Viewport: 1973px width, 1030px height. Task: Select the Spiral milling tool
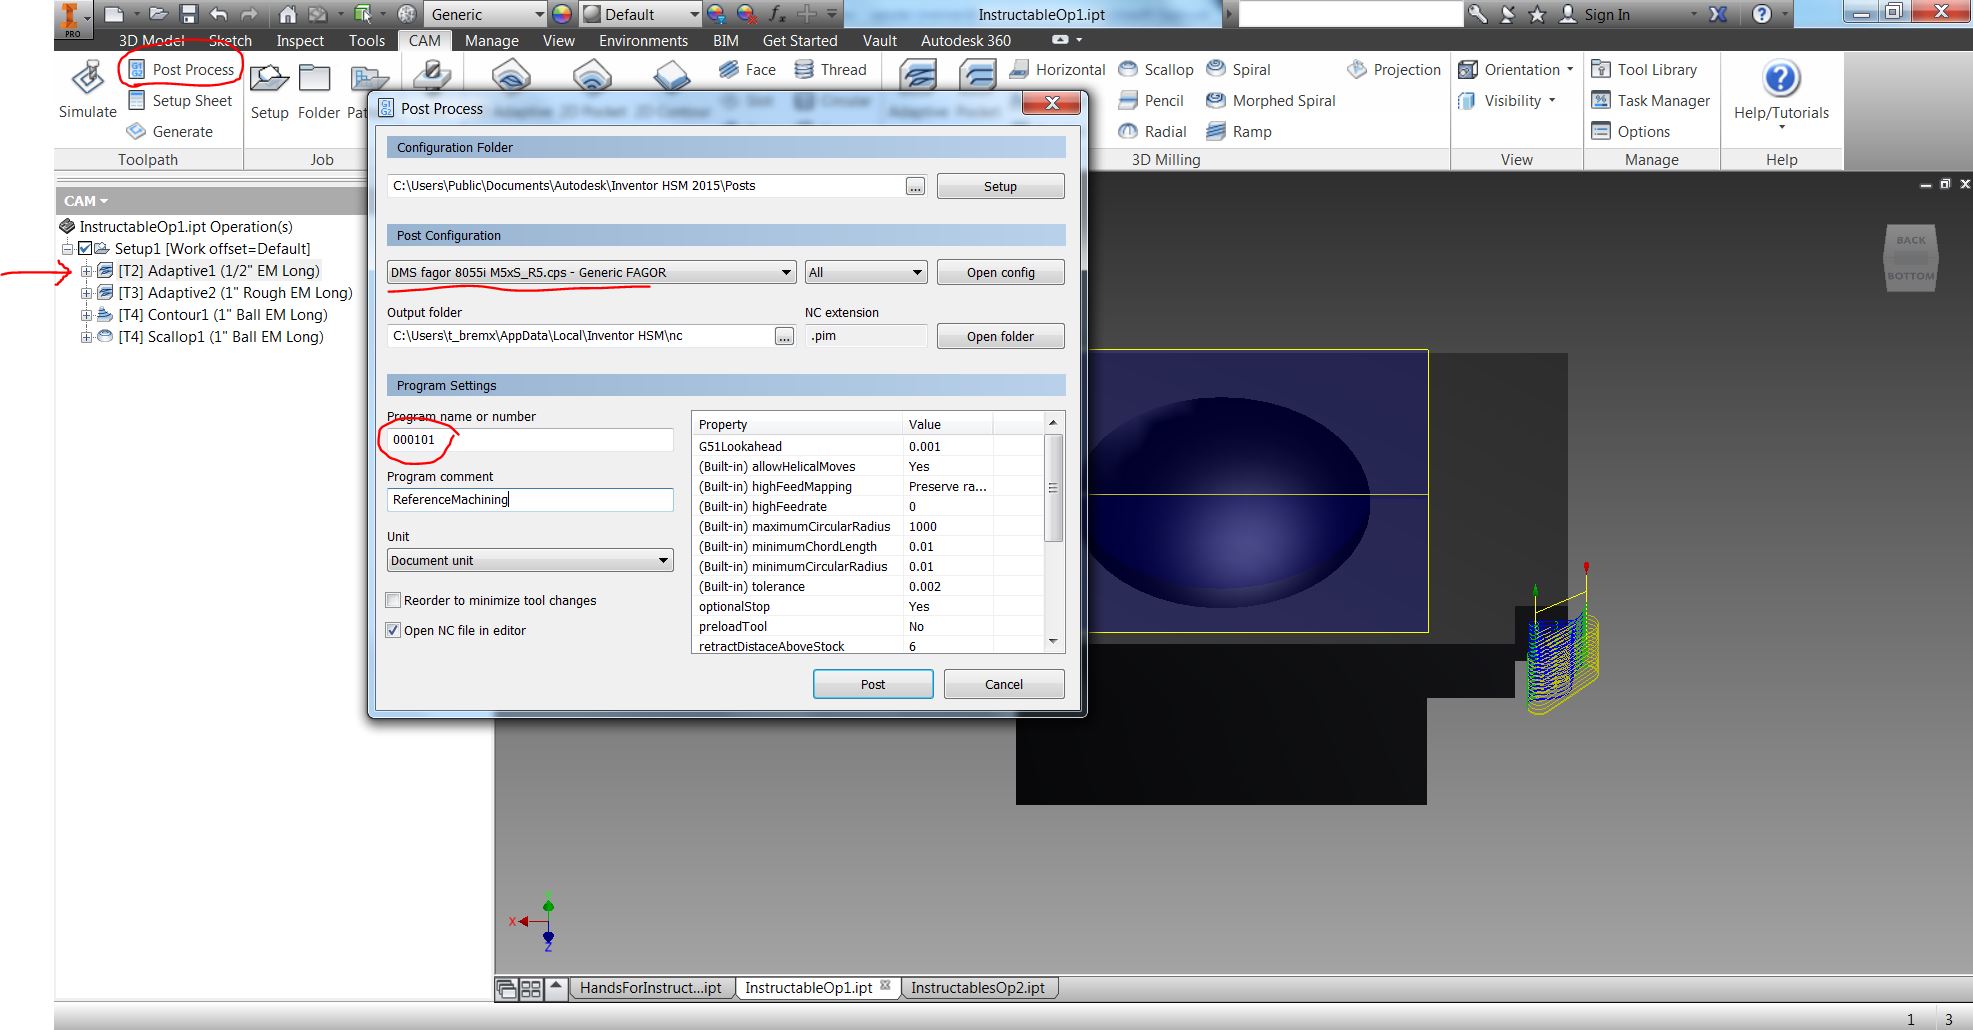[x=1238, y=69]
